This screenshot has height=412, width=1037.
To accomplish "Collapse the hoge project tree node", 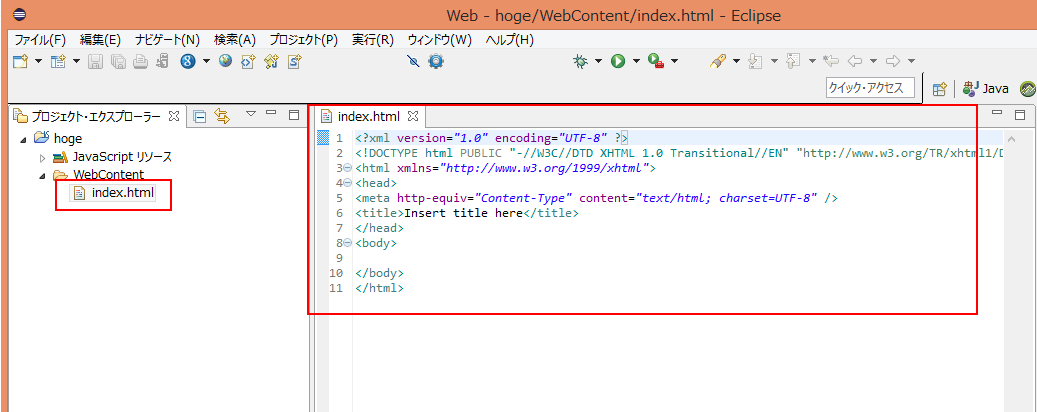I will pyautogui.click(x=24, y=139).
